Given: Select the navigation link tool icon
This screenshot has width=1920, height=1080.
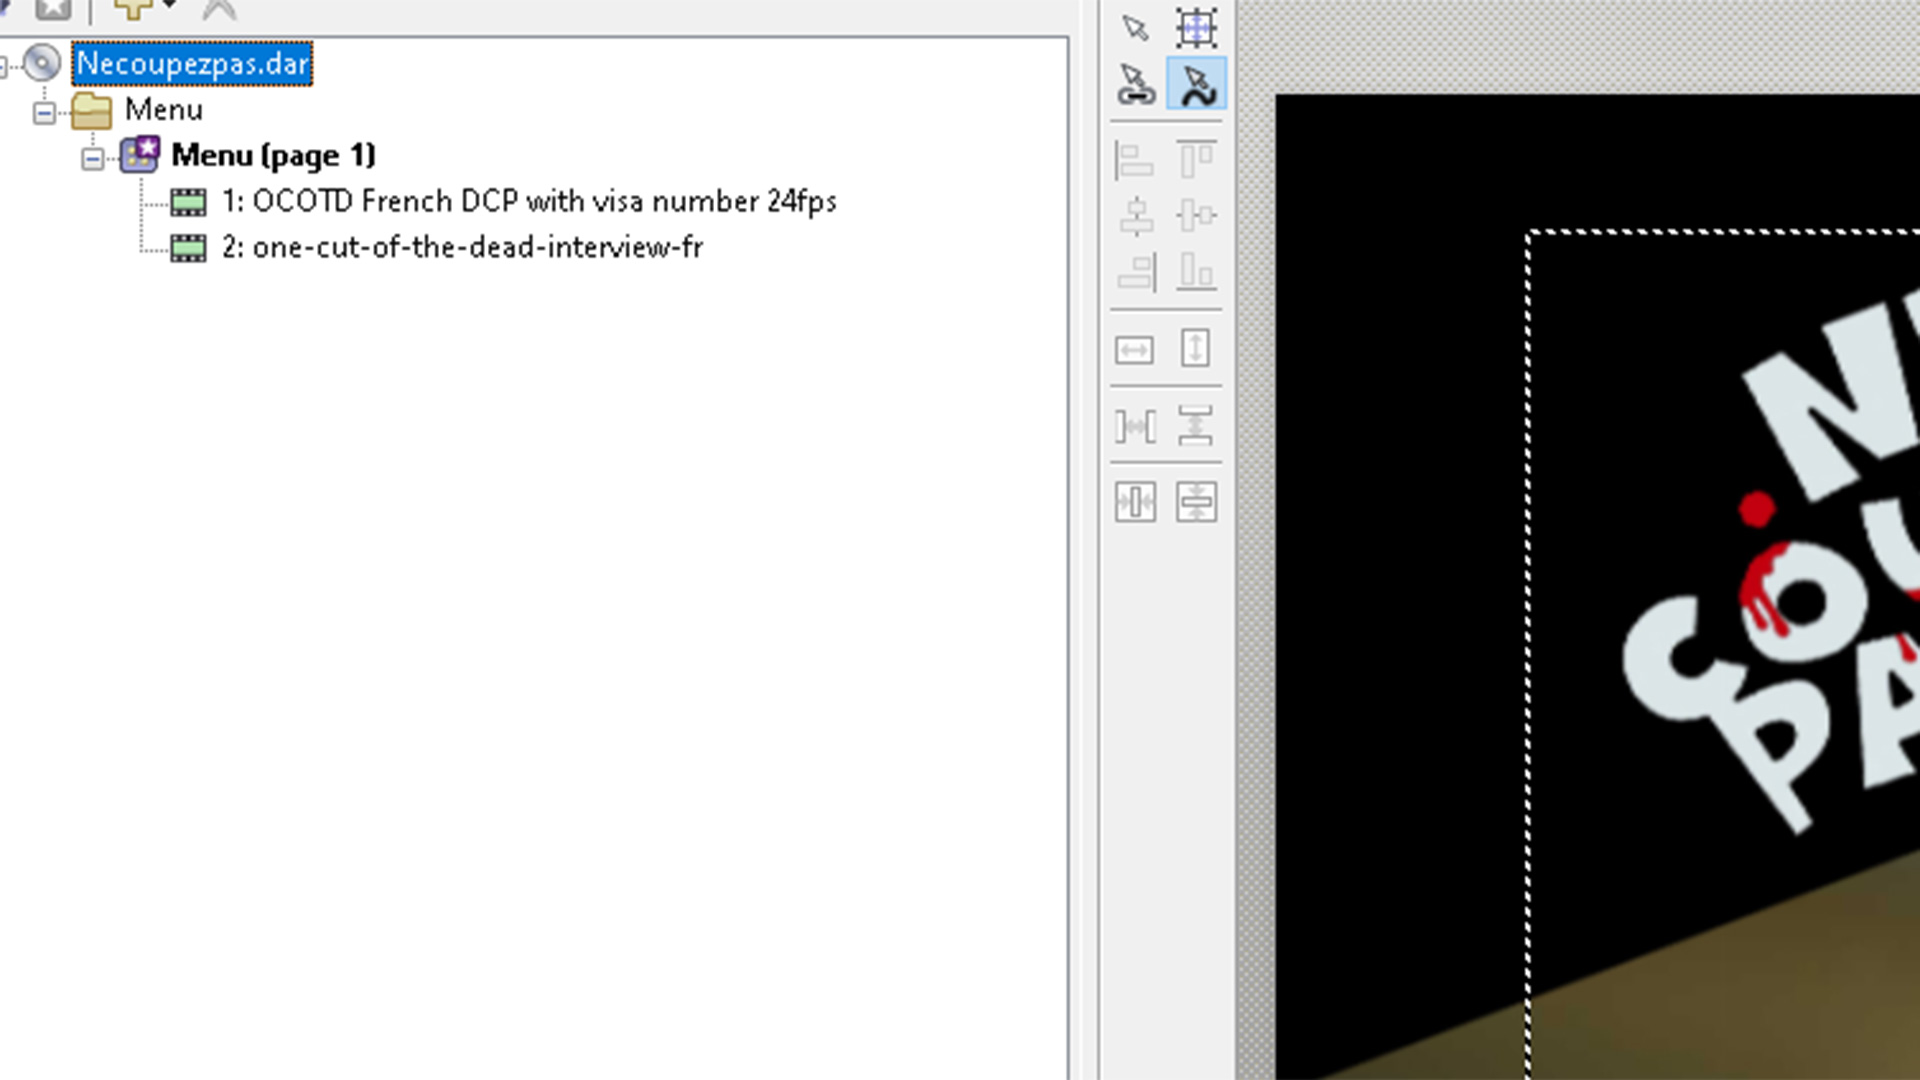Looking at the screenshot, I should 1135,84.
